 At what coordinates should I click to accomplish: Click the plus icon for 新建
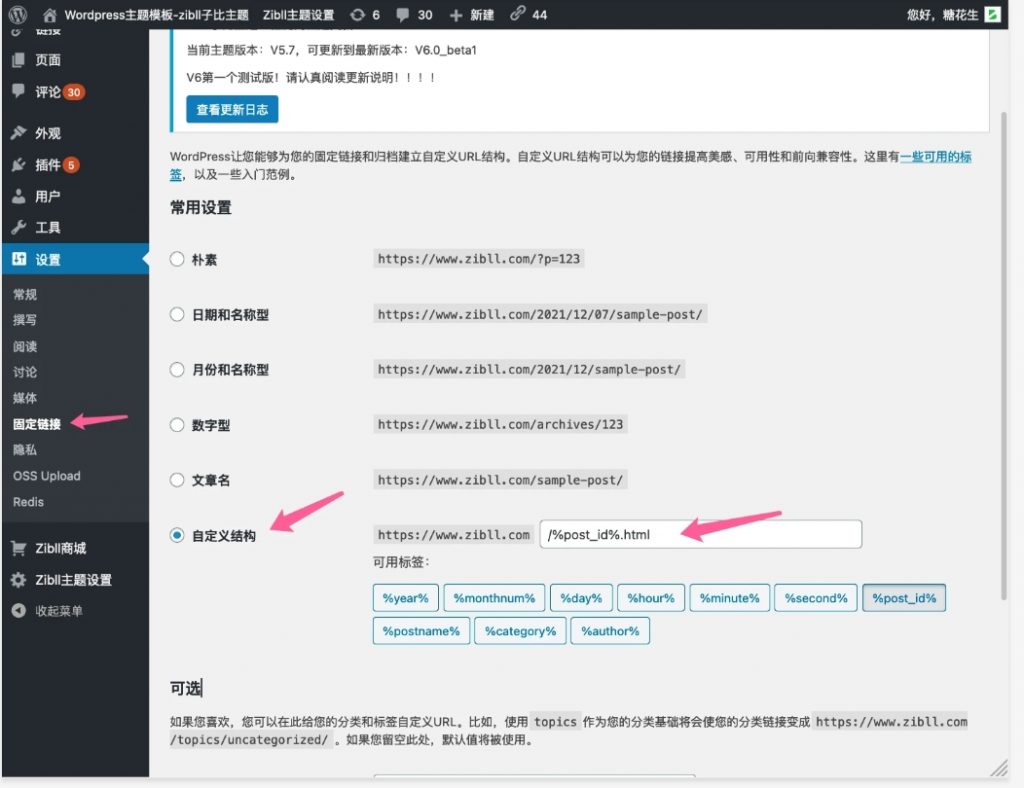coord(456,15)
